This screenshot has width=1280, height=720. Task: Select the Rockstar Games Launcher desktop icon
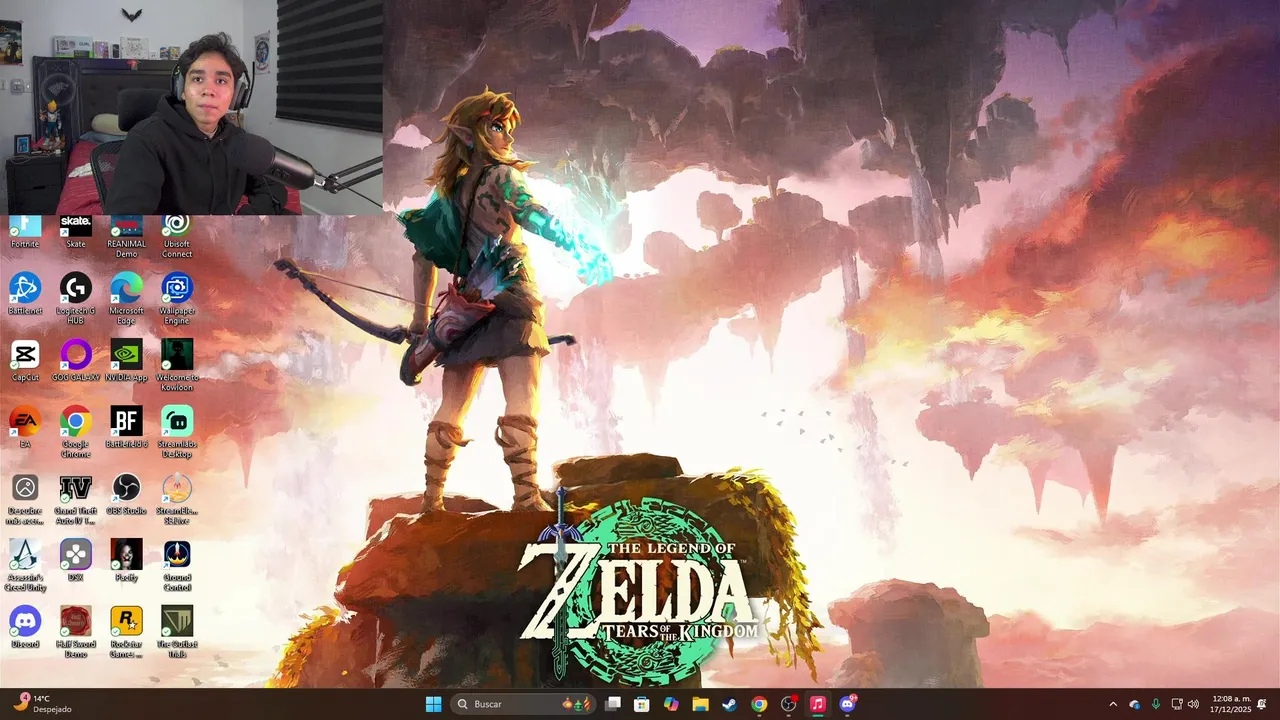coord(126,632)
